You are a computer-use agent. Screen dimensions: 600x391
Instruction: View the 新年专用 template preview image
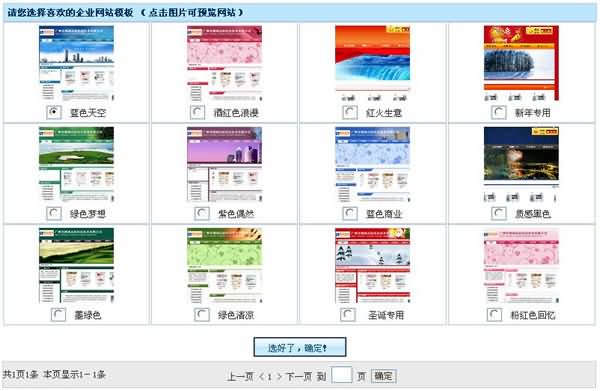tap(521, 63)
